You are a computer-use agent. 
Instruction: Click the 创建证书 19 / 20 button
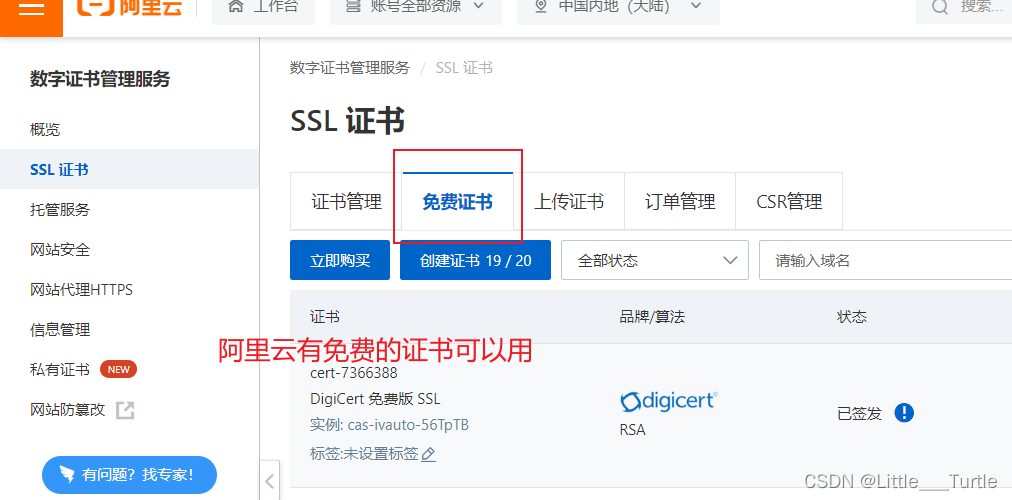476,260
